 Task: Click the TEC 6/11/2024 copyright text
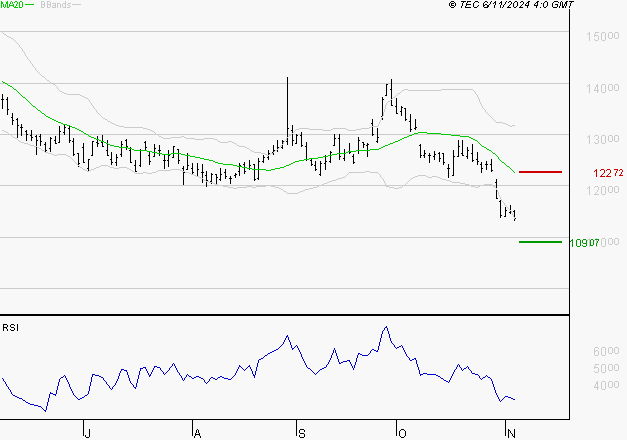(x=511, y=5)
